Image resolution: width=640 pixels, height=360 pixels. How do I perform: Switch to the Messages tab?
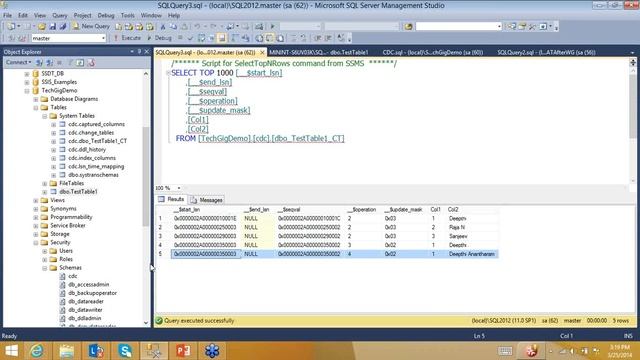207,200
